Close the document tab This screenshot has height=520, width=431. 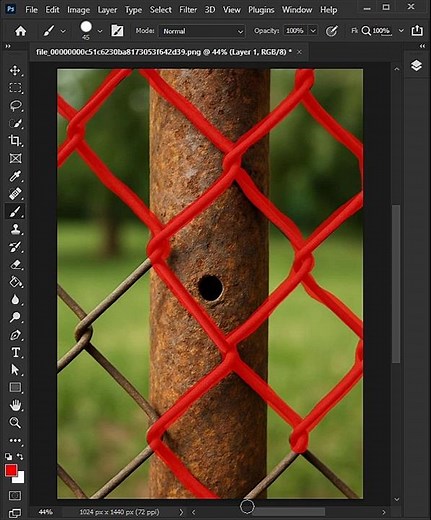(299, 52)
